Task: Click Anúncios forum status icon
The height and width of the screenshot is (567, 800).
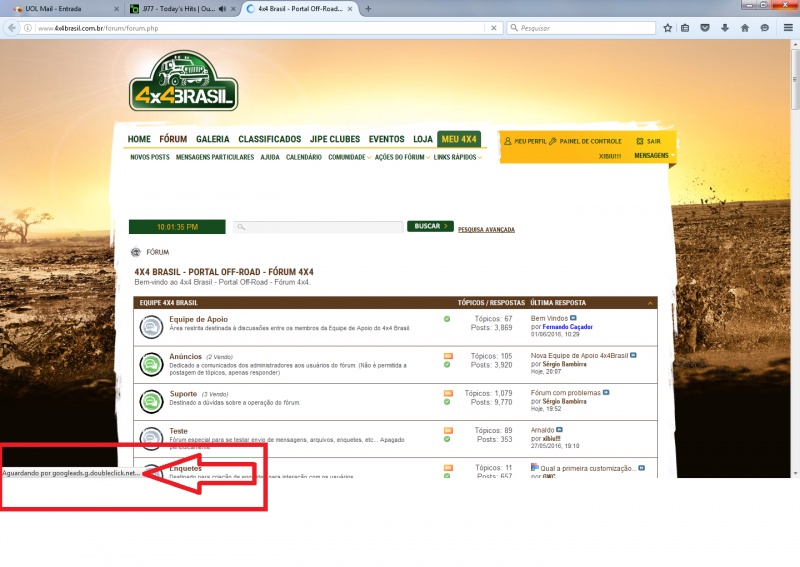Action: (151, 364)
